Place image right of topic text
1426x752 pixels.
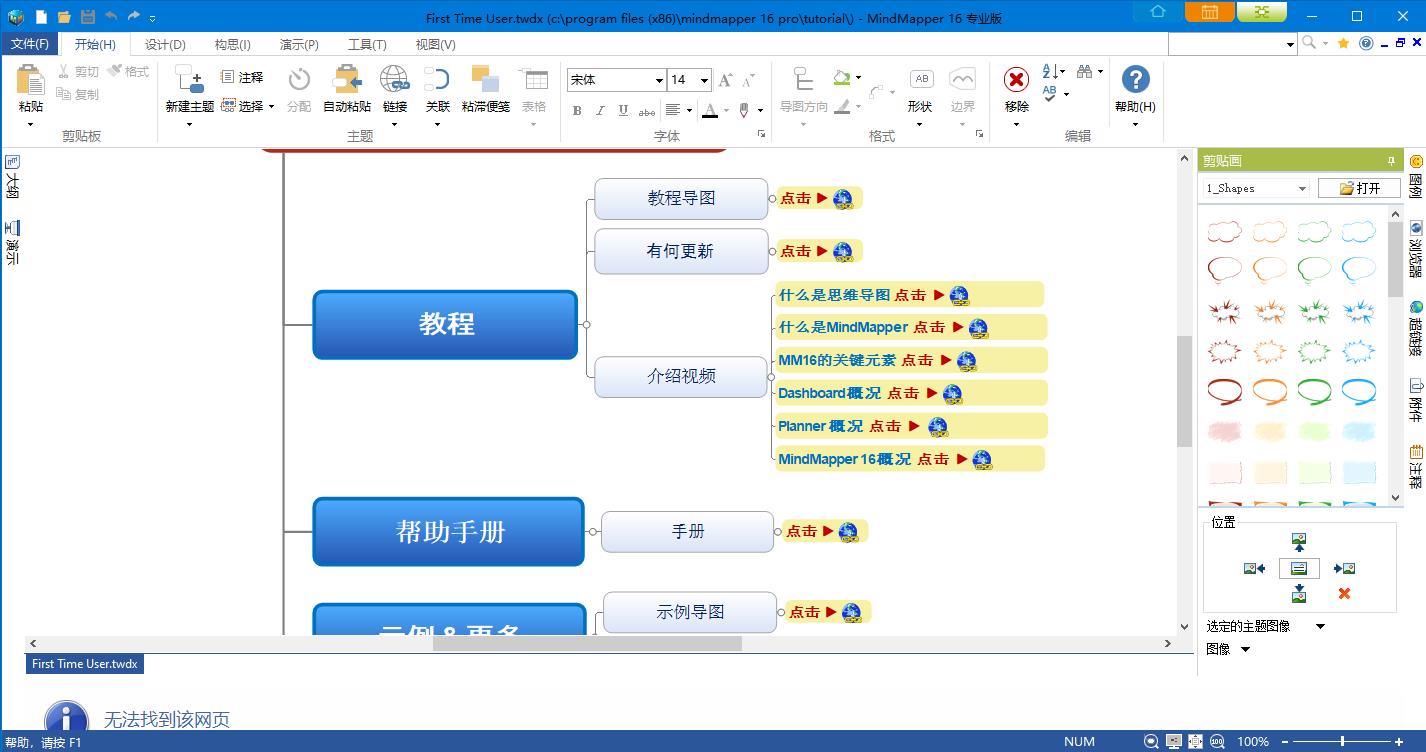click(x=1344, y=568)
